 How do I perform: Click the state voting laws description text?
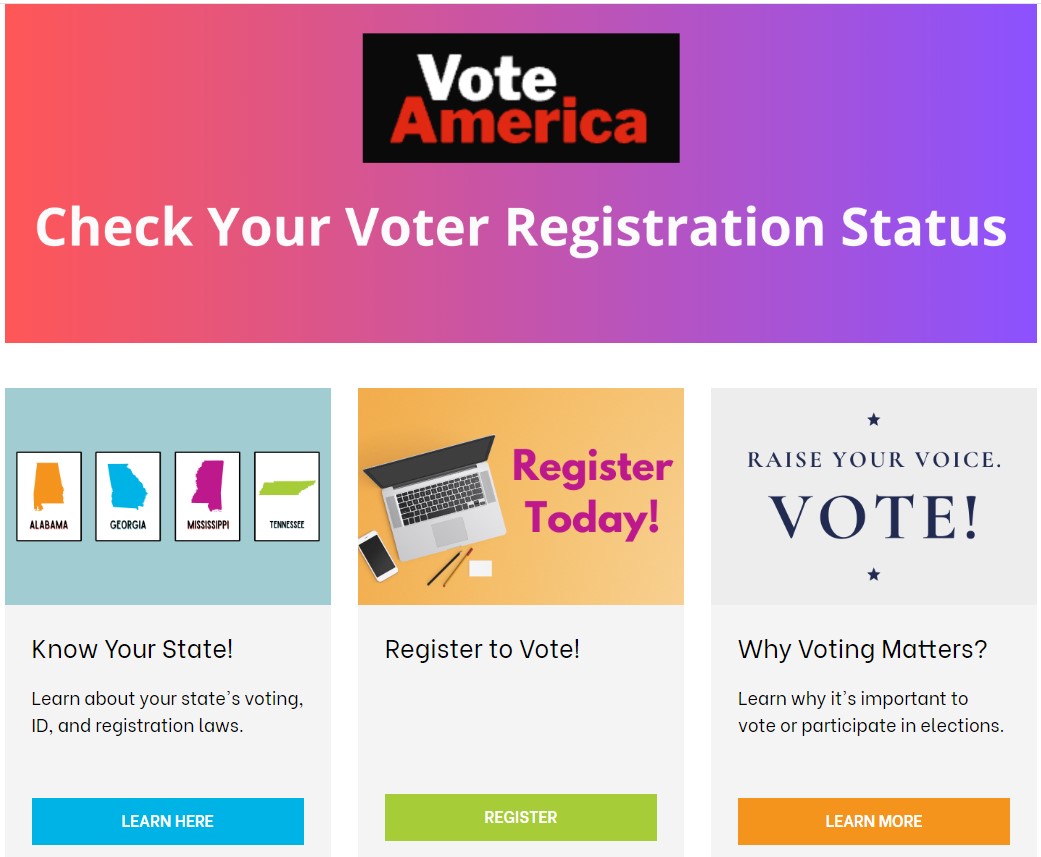(167, 712)
